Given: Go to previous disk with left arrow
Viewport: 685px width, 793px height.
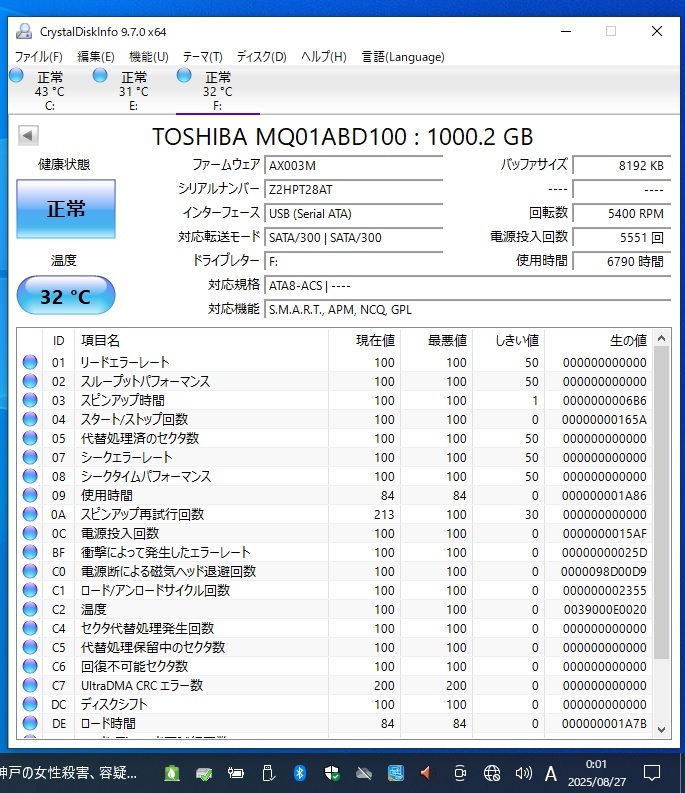Looking at the screenshot, I should [28, 136].
